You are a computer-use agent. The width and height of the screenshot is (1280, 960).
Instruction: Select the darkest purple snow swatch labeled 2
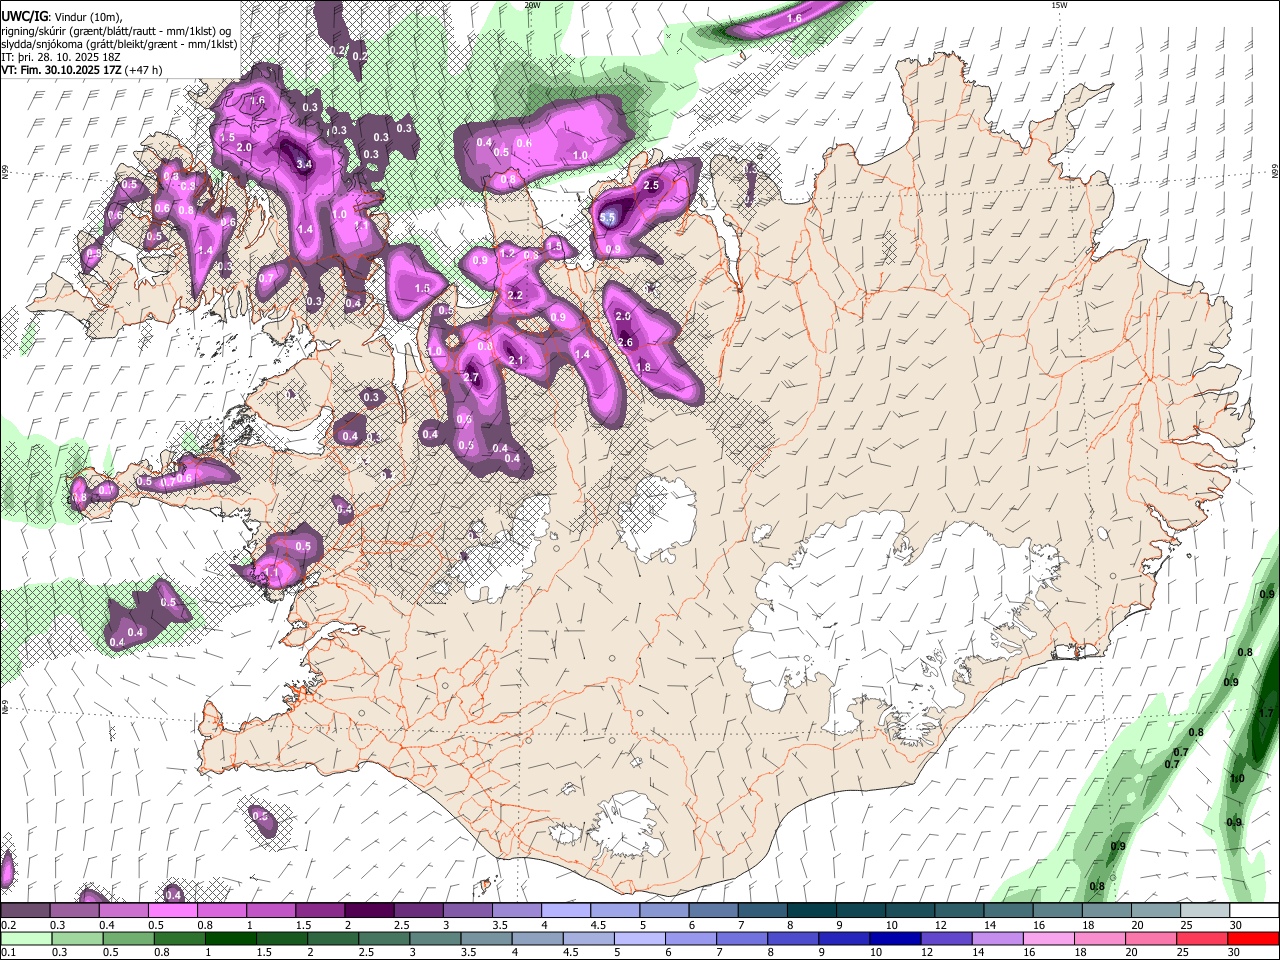(369, 910)
